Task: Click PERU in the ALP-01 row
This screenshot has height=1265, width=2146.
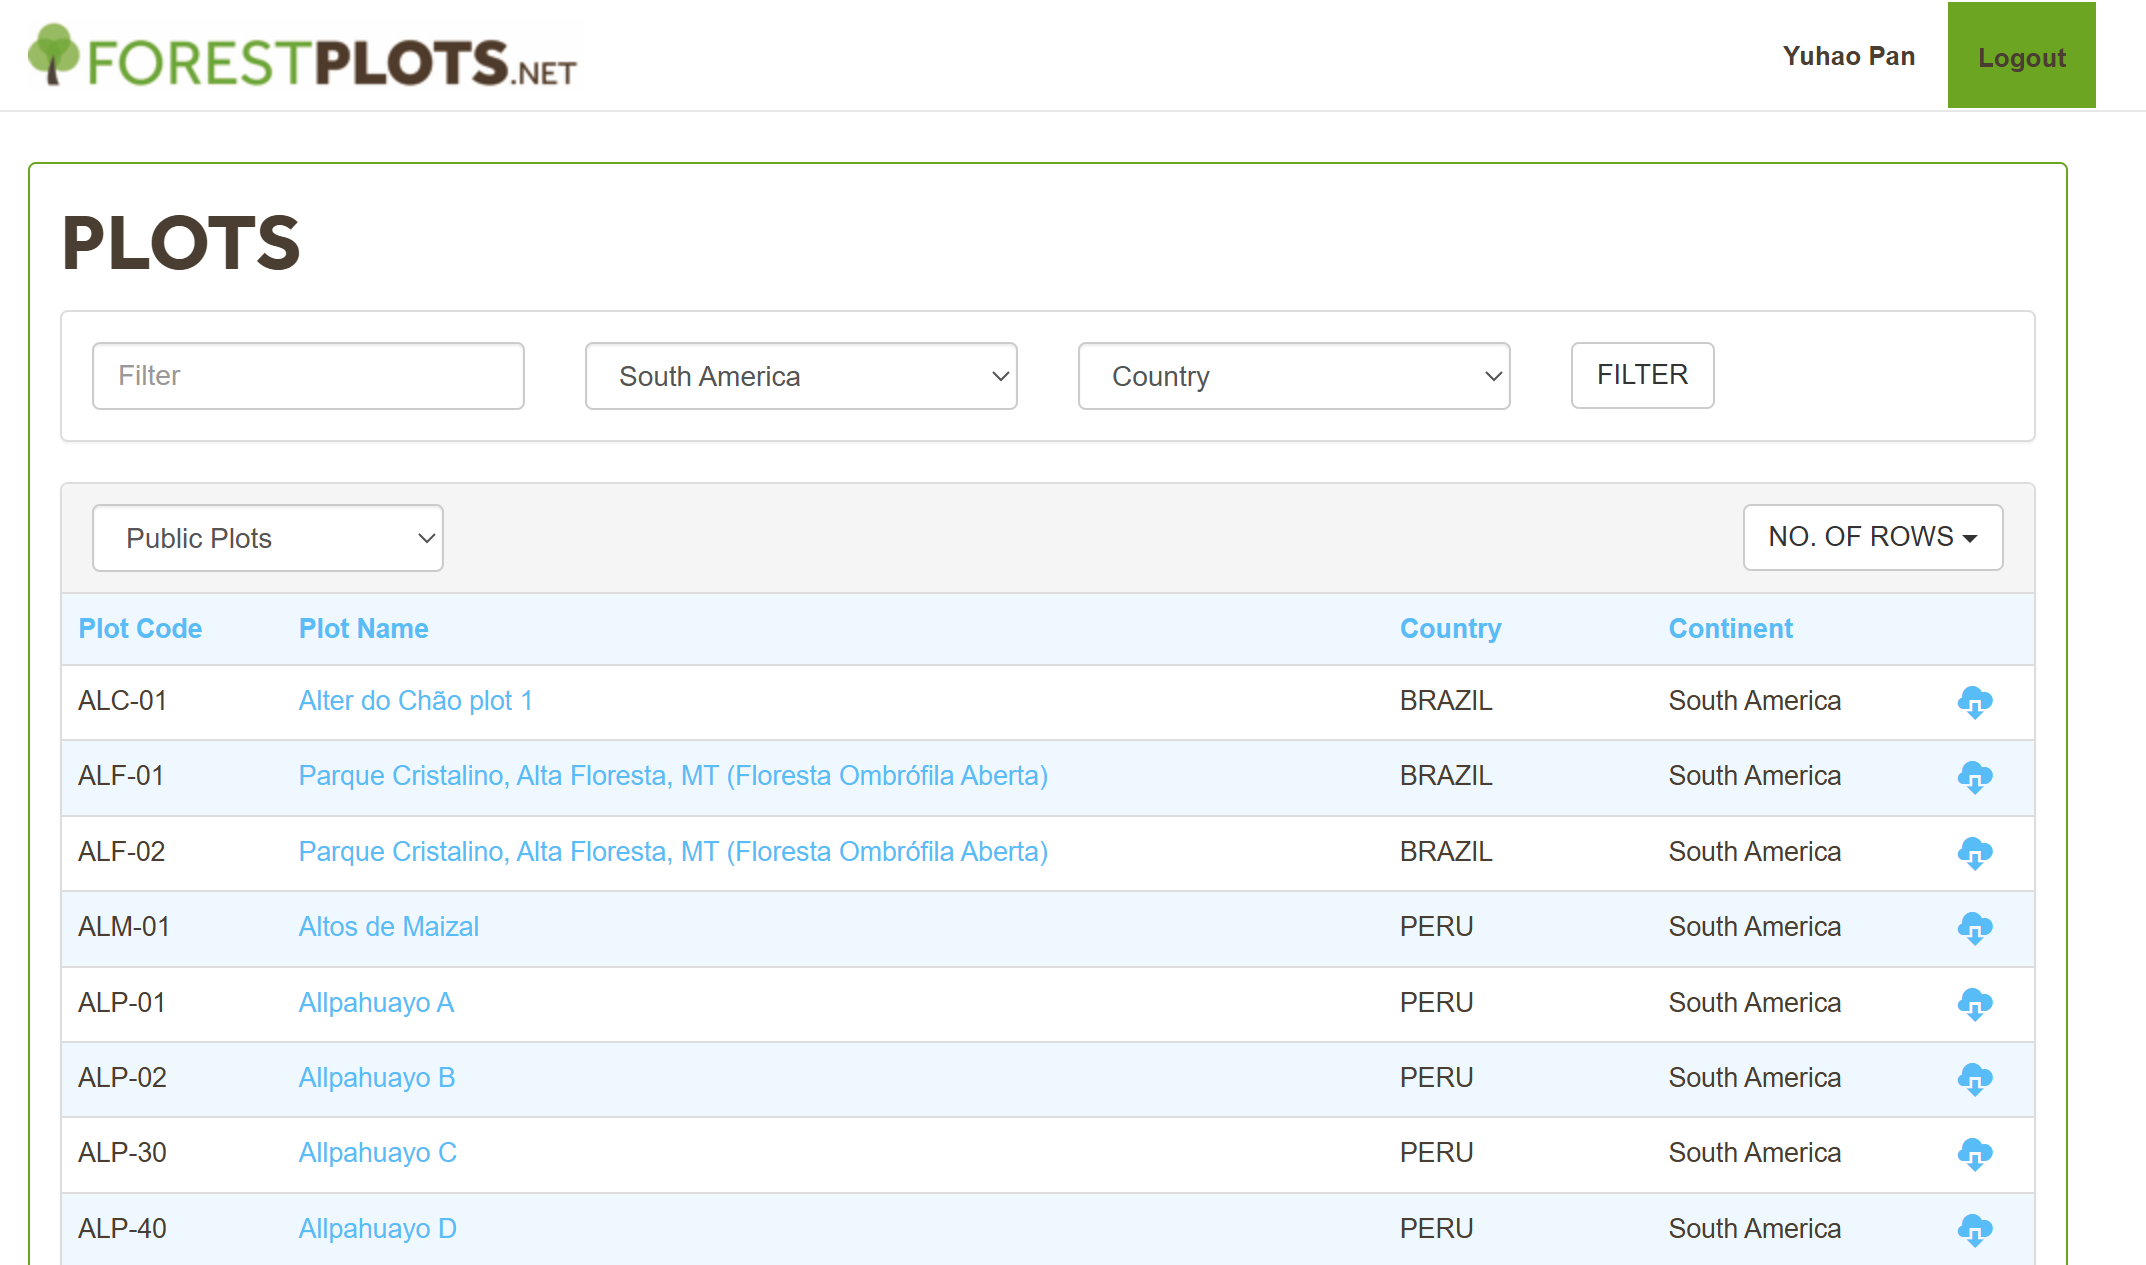Action: [x=1436, y=1002]
